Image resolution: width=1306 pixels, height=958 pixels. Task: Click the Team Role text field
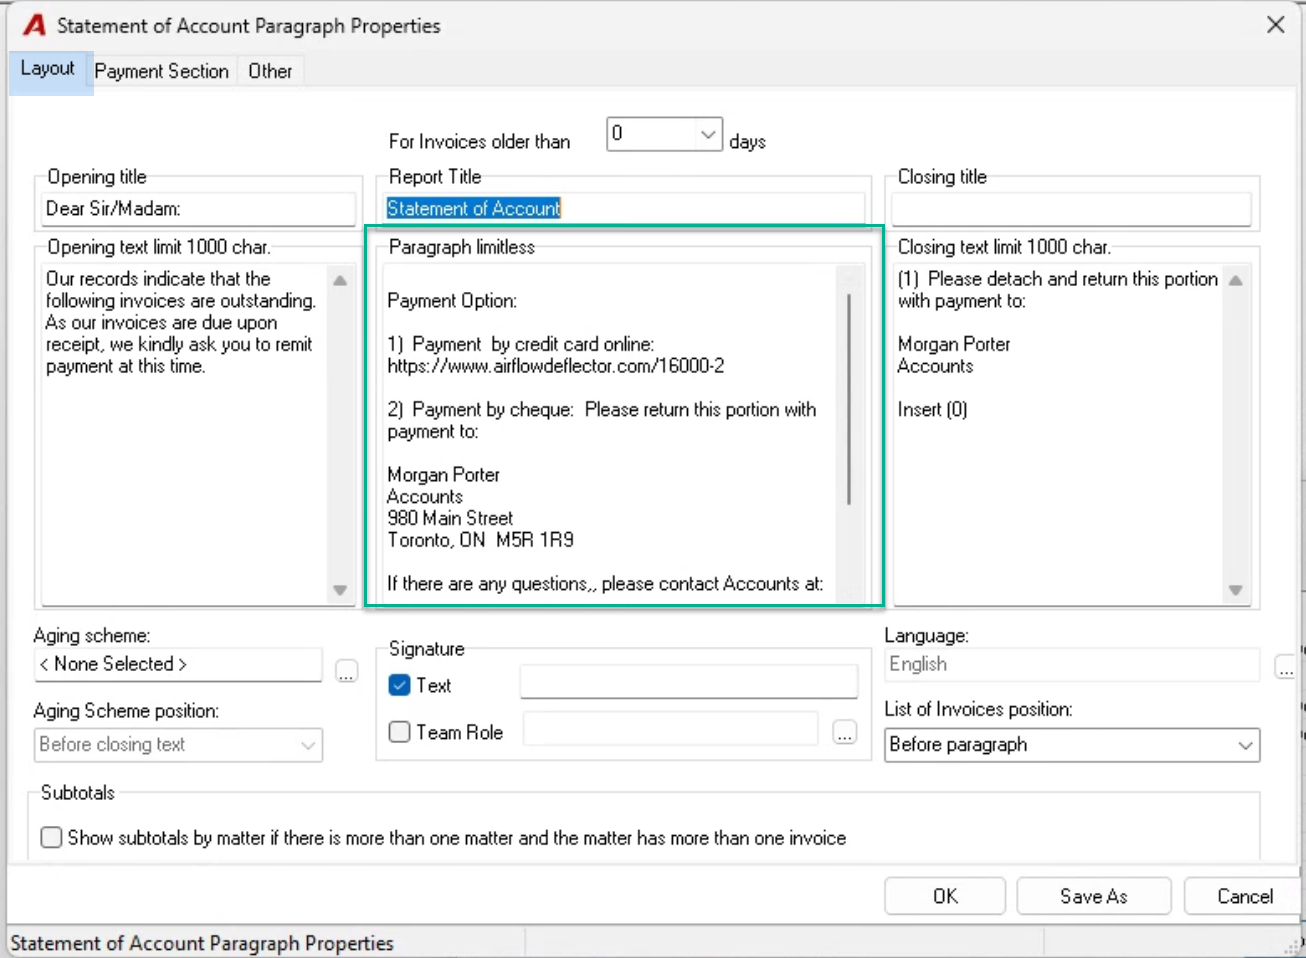click(671, 729)
